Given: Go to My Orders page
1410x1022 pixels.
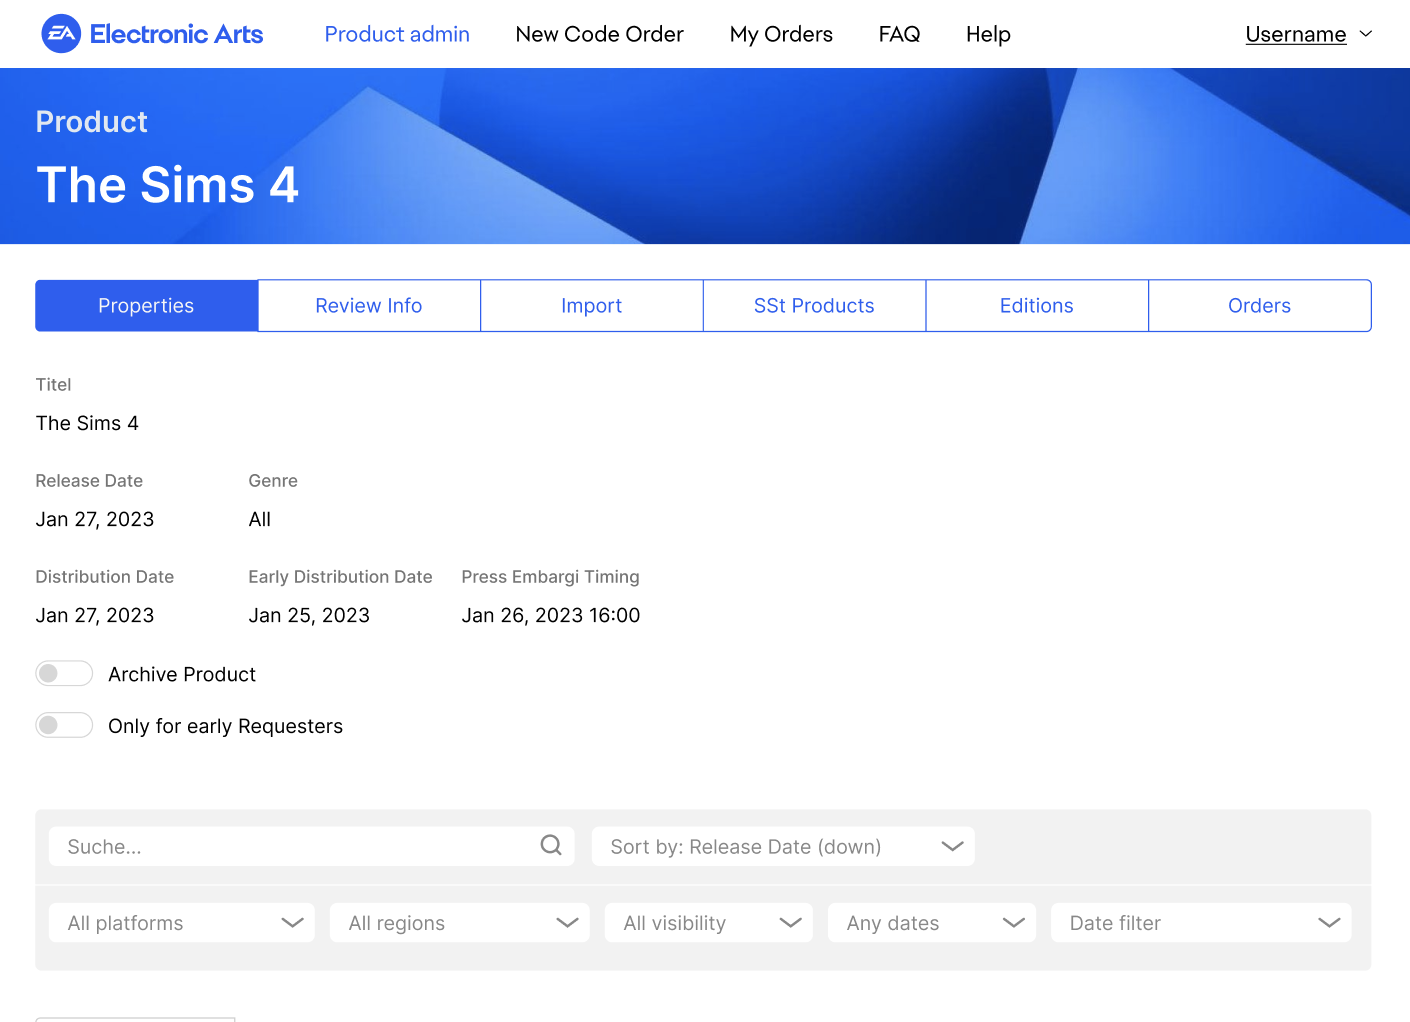Looking at the screenshot, I should tap(781, 34).
